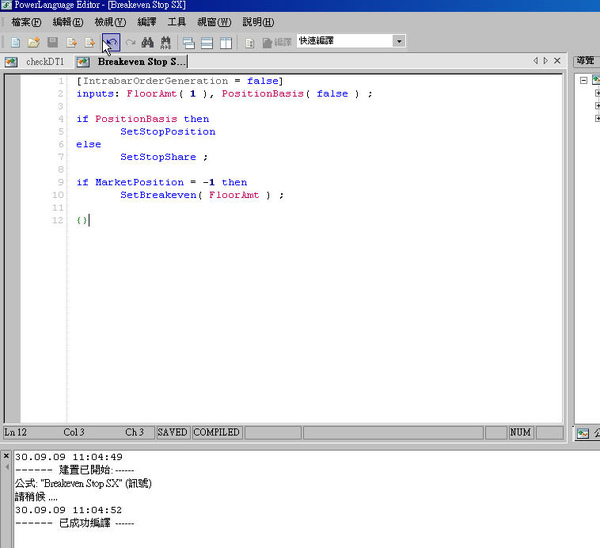Click the Undo arrow toolbar icon
The image size is (600, 548).
click(x=111, y=42)
